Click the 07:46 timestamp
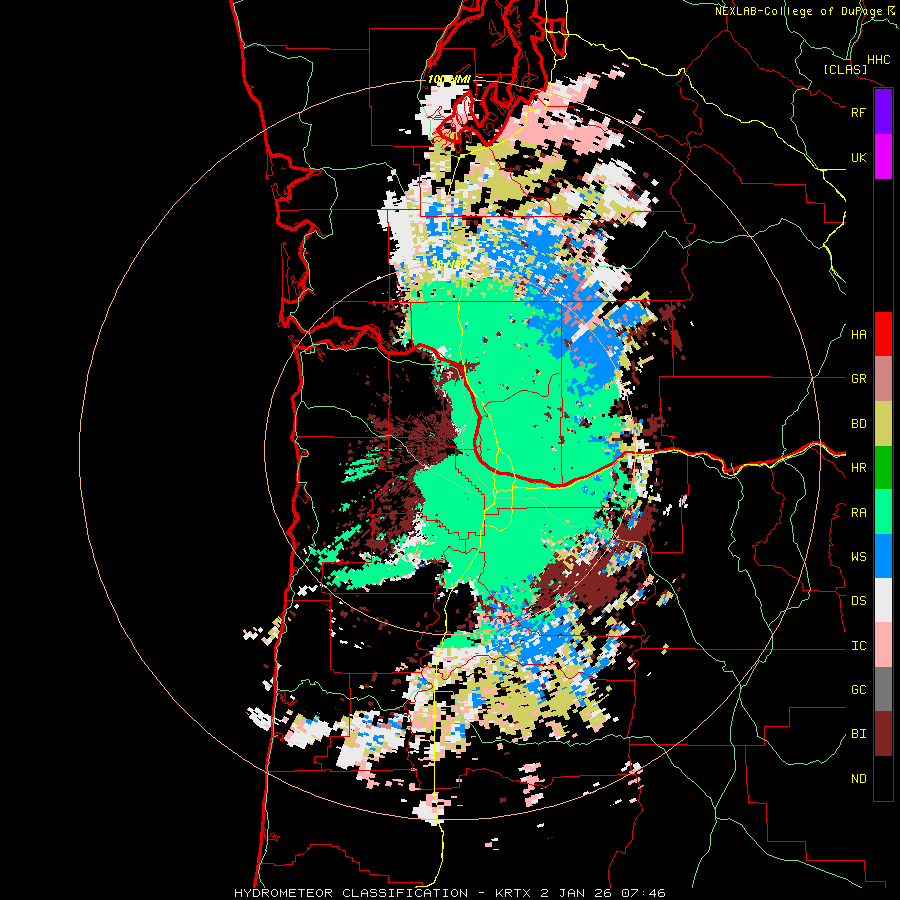The width and height of the screenshot is (900, 900). [643, 893]
